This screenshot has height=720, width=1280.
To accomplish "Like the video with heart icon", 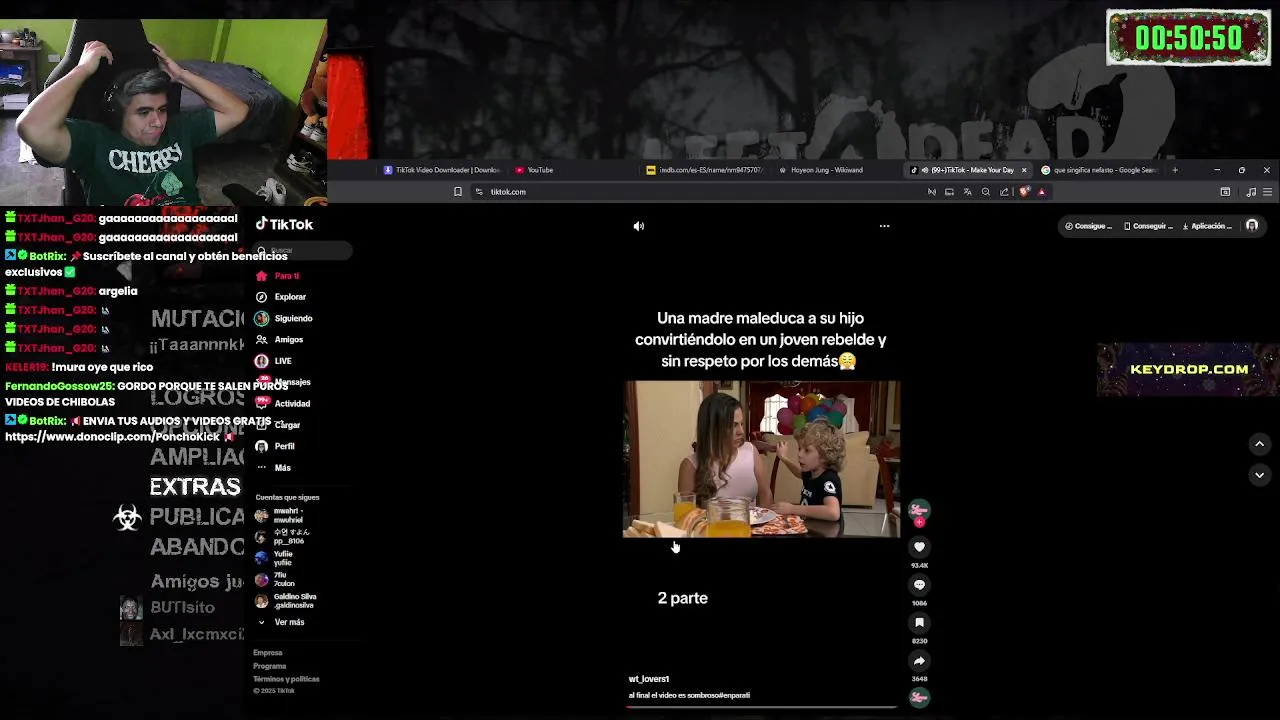I will [919, 547].
